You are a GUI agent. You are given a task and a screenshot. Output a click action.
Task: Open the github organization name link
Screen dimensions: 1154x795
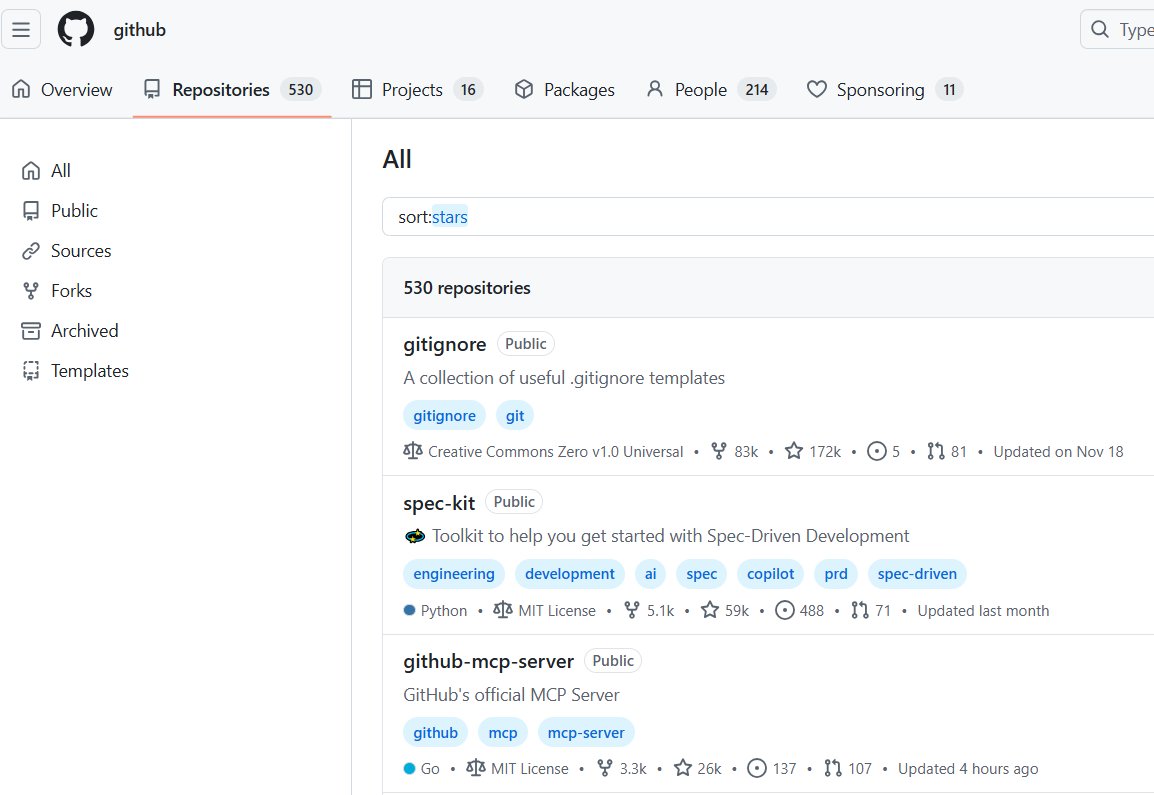coord(139,30)
